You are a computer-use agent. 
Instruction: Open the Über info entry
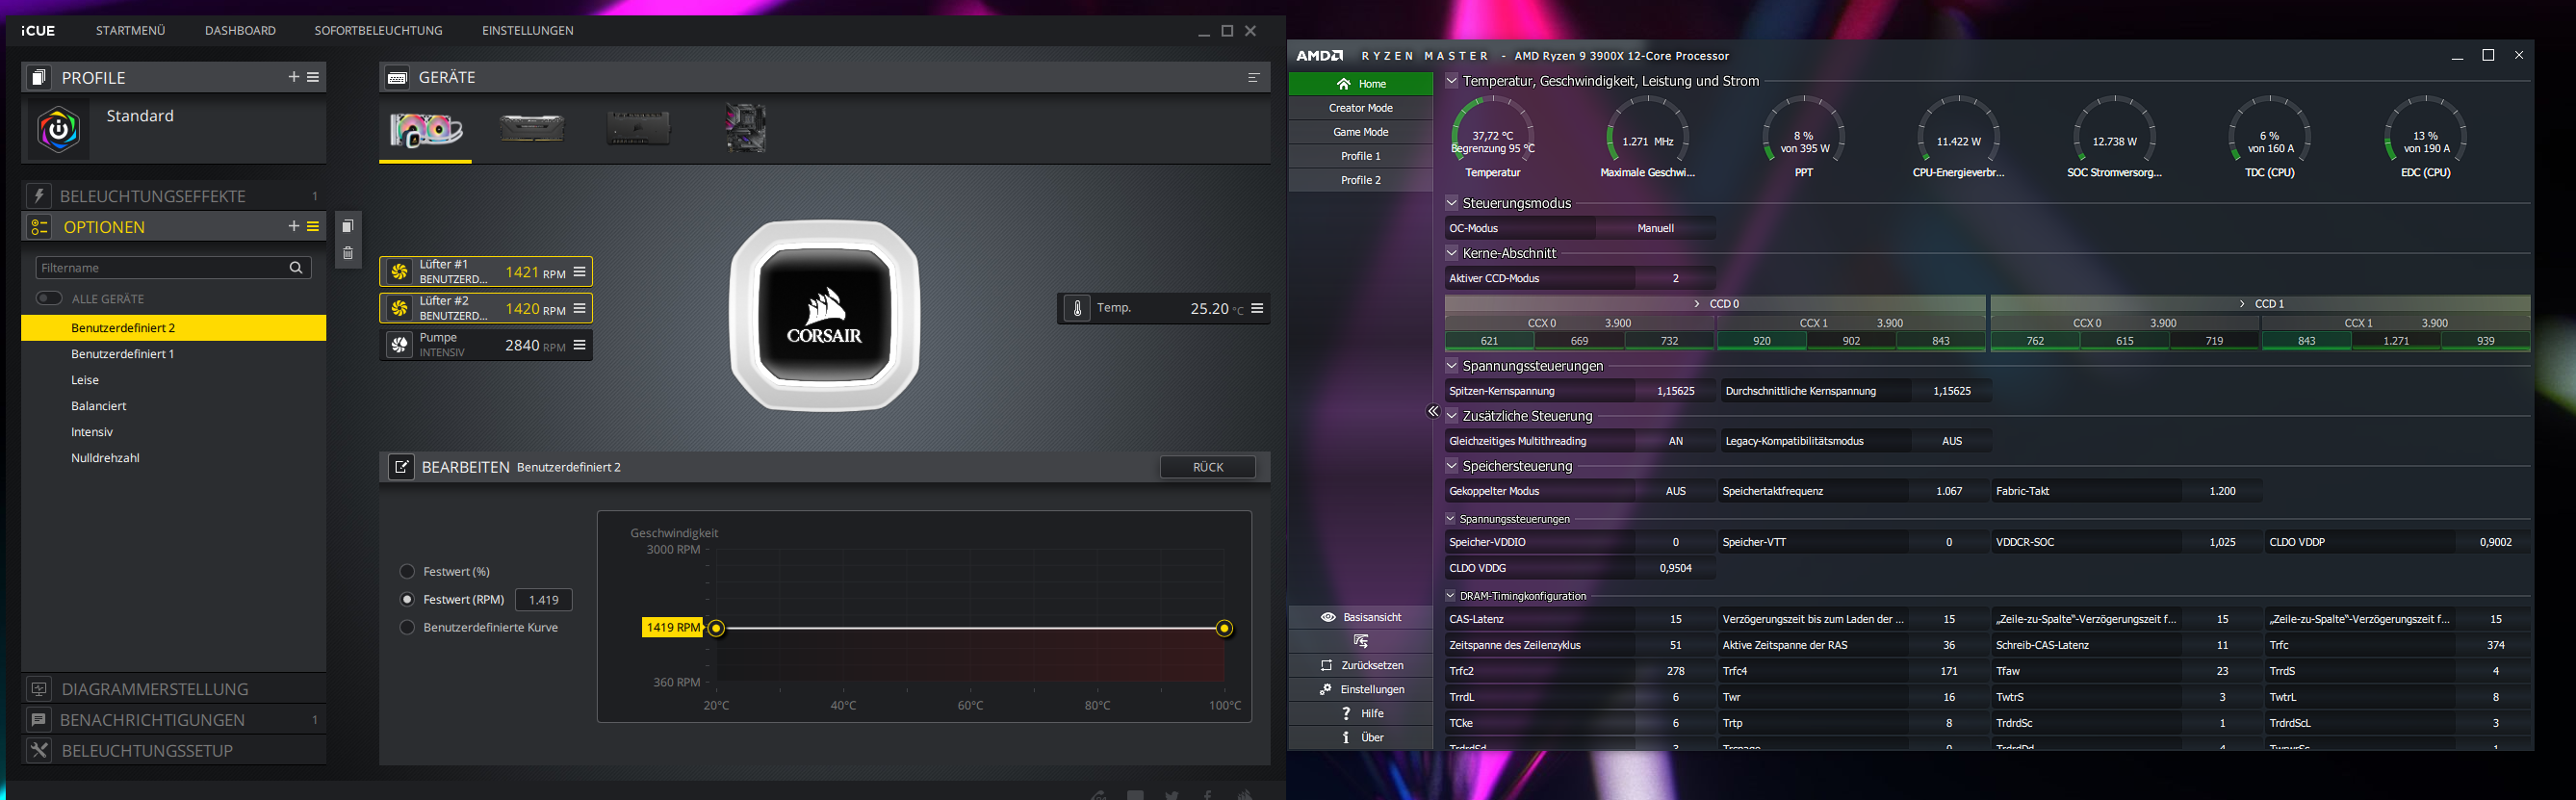pyautogui.click(x=1361, y=737)
